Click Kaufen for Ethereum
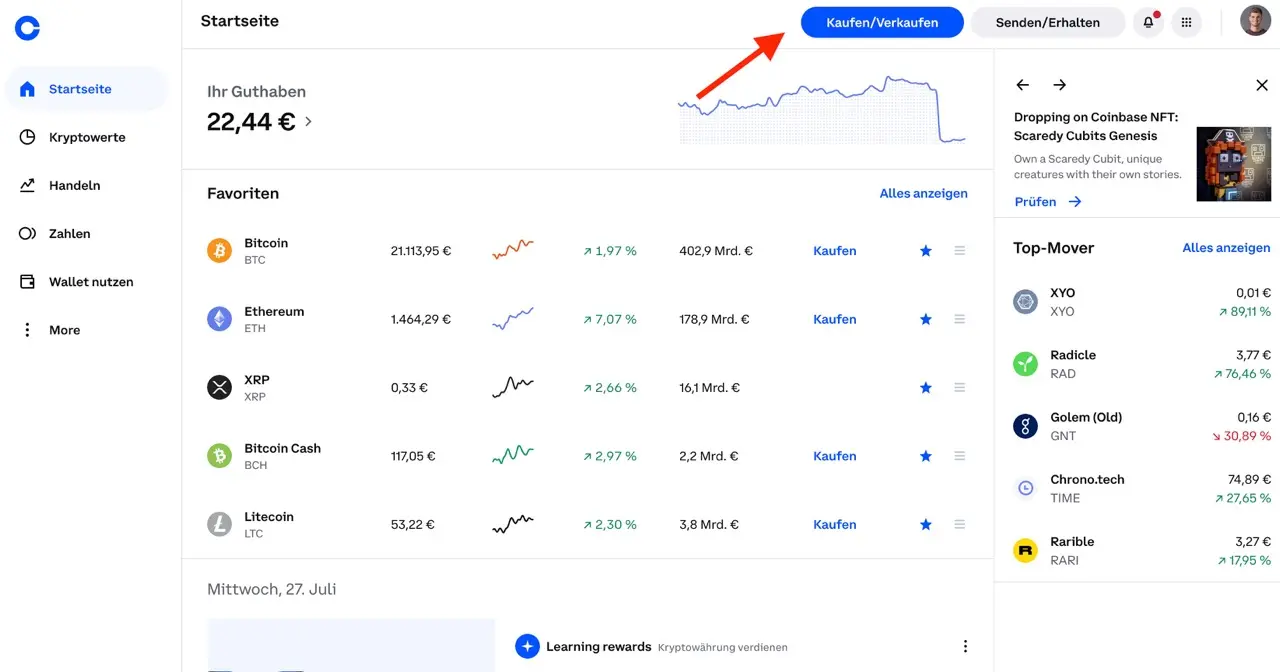This screenshot has height=672, width=1280. [834, 319]
